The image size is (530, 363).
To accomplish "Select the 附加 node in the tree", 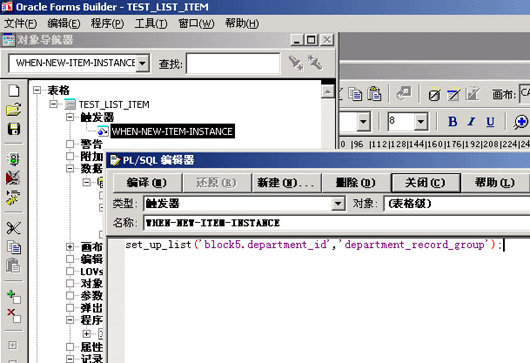I will pos(92,156).
